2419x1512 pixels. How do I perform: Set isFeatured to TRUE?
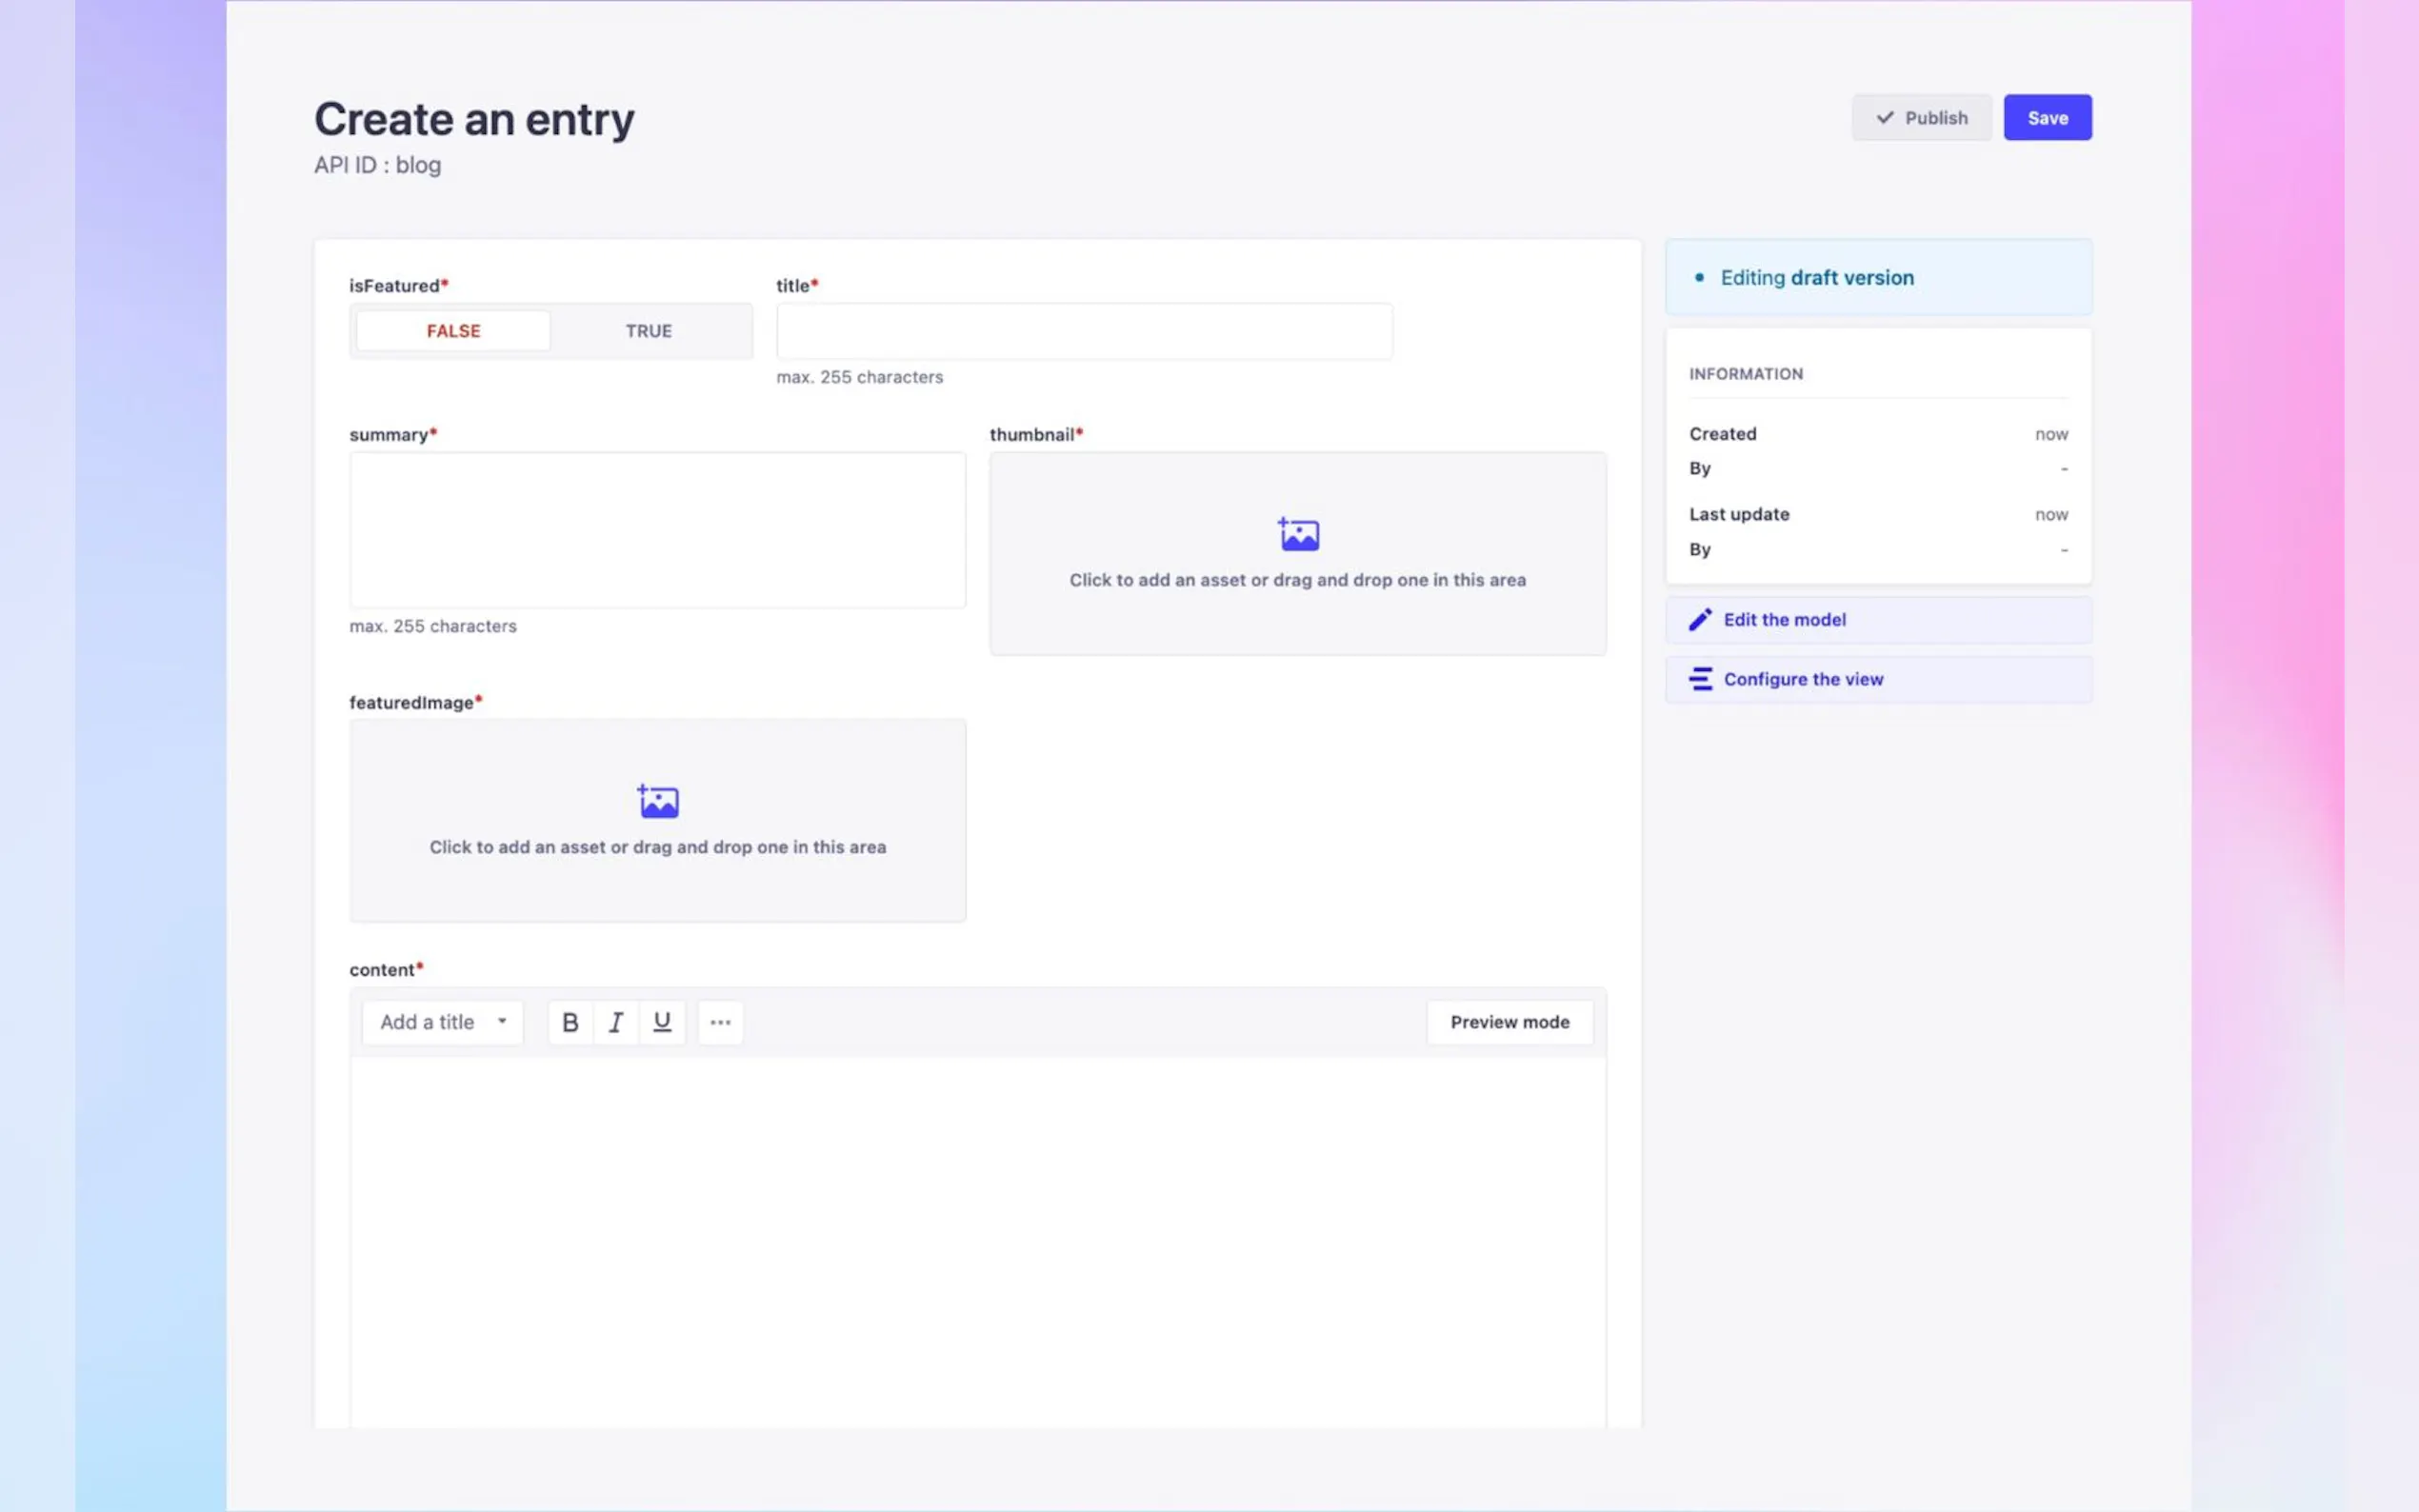click(x=648, y=331)
